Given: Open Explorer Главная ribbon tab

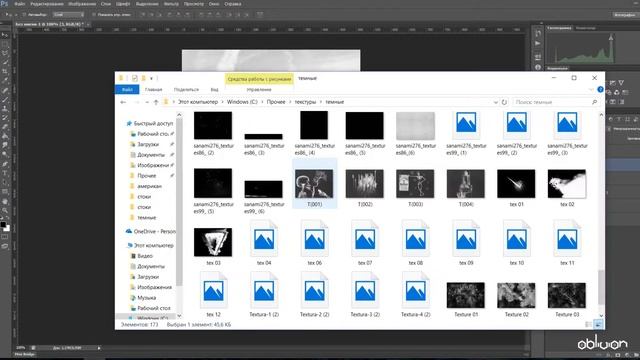Looking at the screenshot, I should click(x=153, y=89).
